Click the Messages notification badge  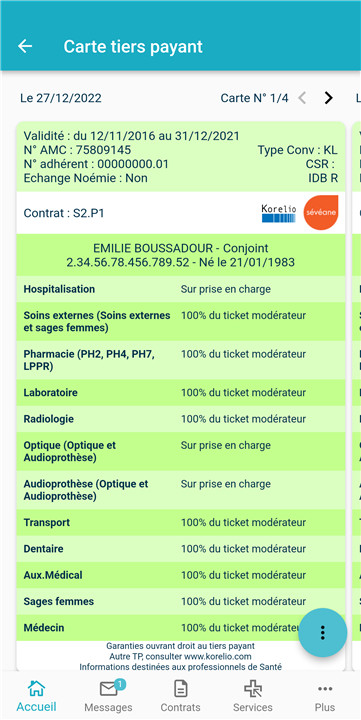119,684
